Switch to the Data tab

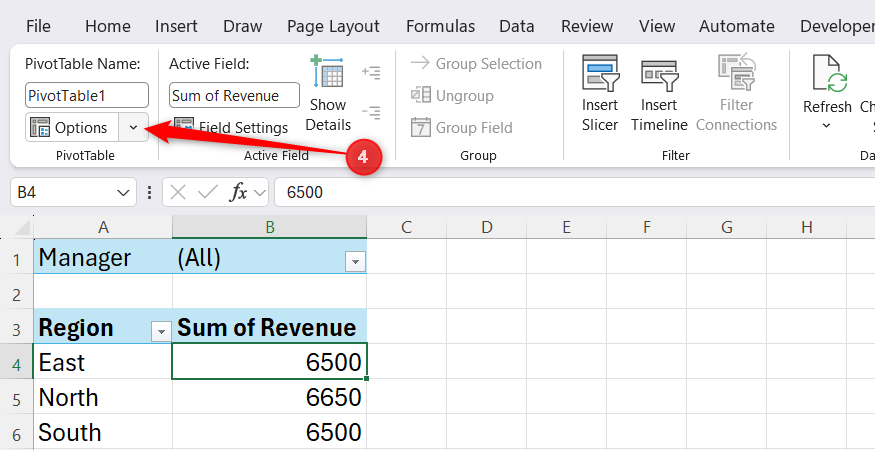click(x=516, y=26)
